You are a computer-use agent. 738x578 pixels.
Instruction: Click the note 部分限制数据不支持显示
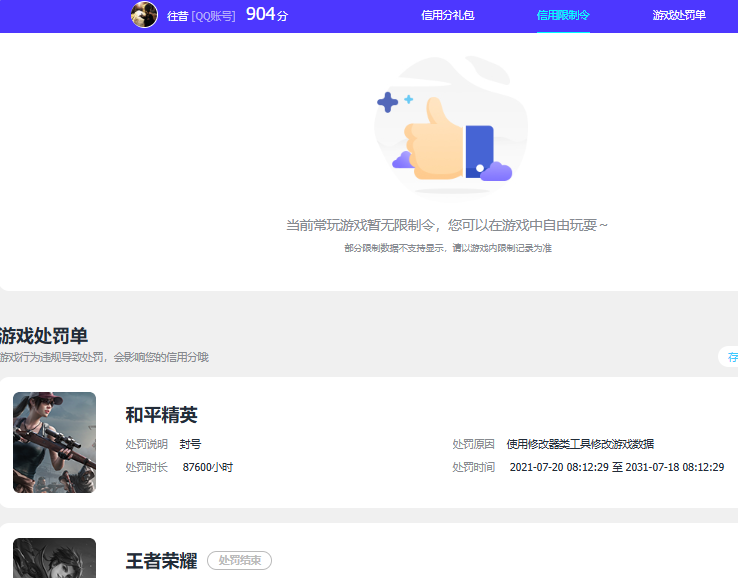(394, 248)
